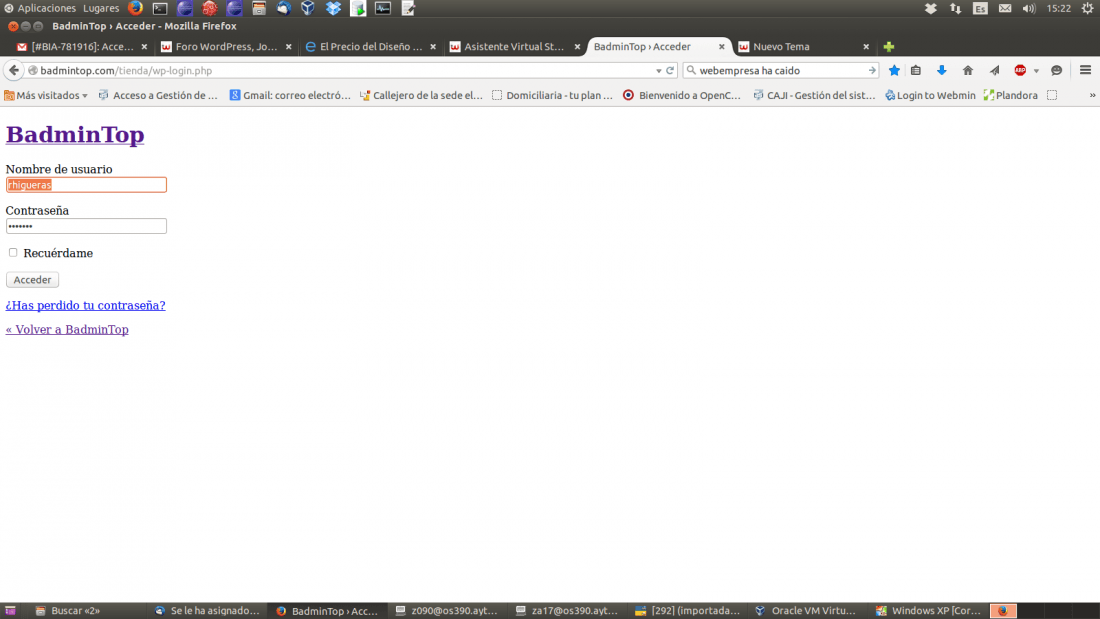This screenshot has height=619, width=1100.
Task: Open the terminal icon in the top panel
Action: pos(160,8)
